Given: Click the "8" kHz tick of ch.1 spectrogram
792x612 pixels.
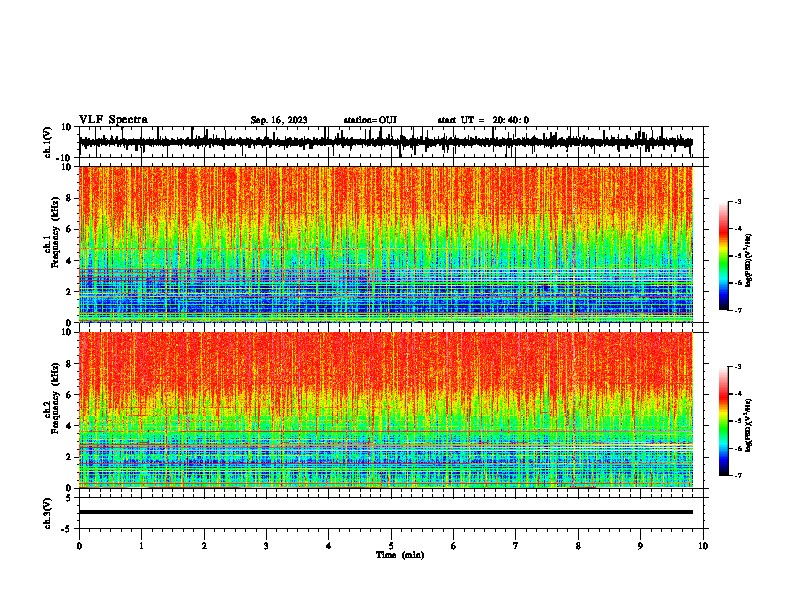Looking at the screenshot, I should click(x=69, y=198).
